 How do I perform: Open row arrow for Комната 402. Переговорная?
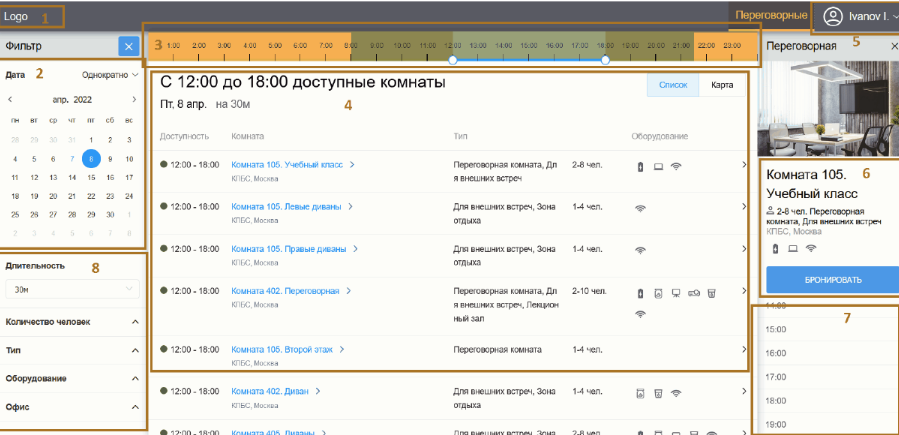tap(744, 291)
